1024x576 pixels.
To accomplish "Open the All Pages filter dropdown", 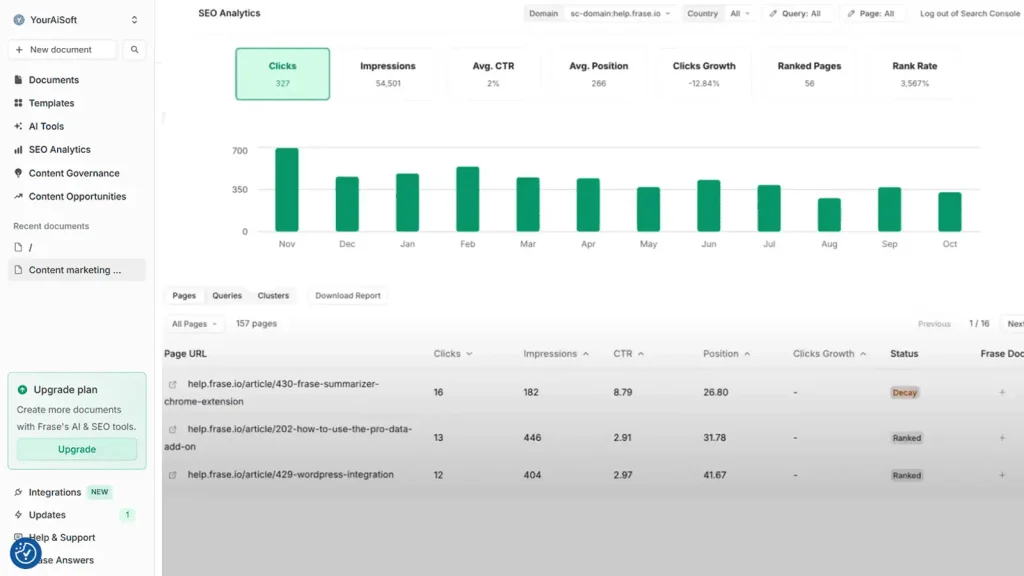I will 194,324.
